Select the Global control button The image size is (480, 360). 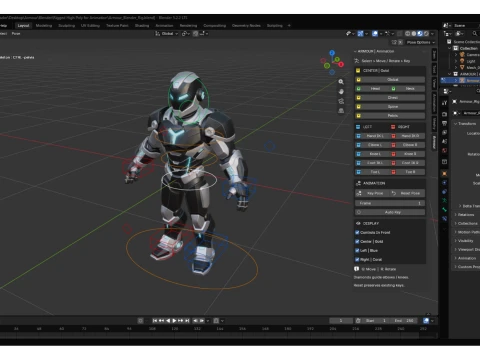click(390, 80)
